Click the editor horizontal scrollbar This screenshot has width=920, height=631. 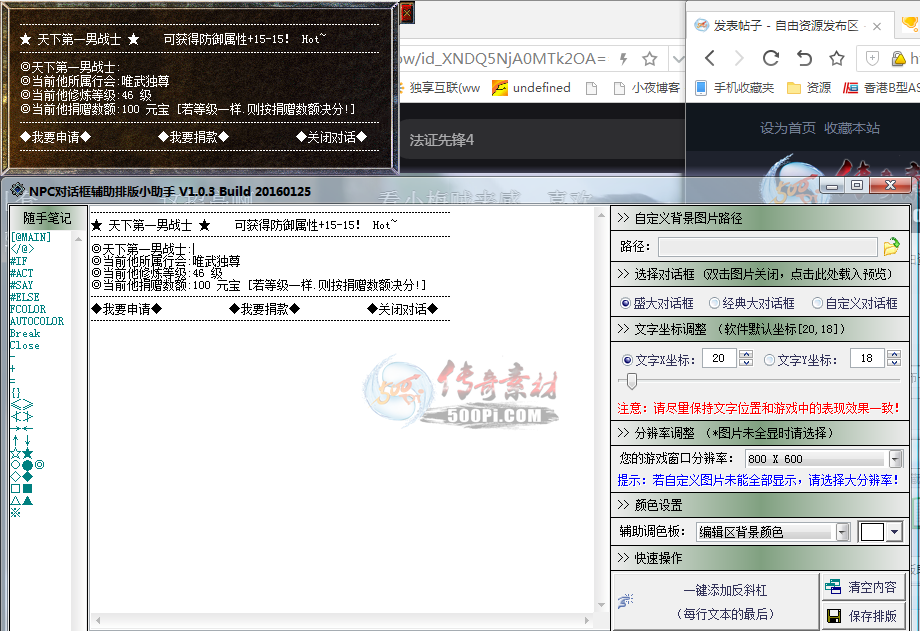coord(343,620)
